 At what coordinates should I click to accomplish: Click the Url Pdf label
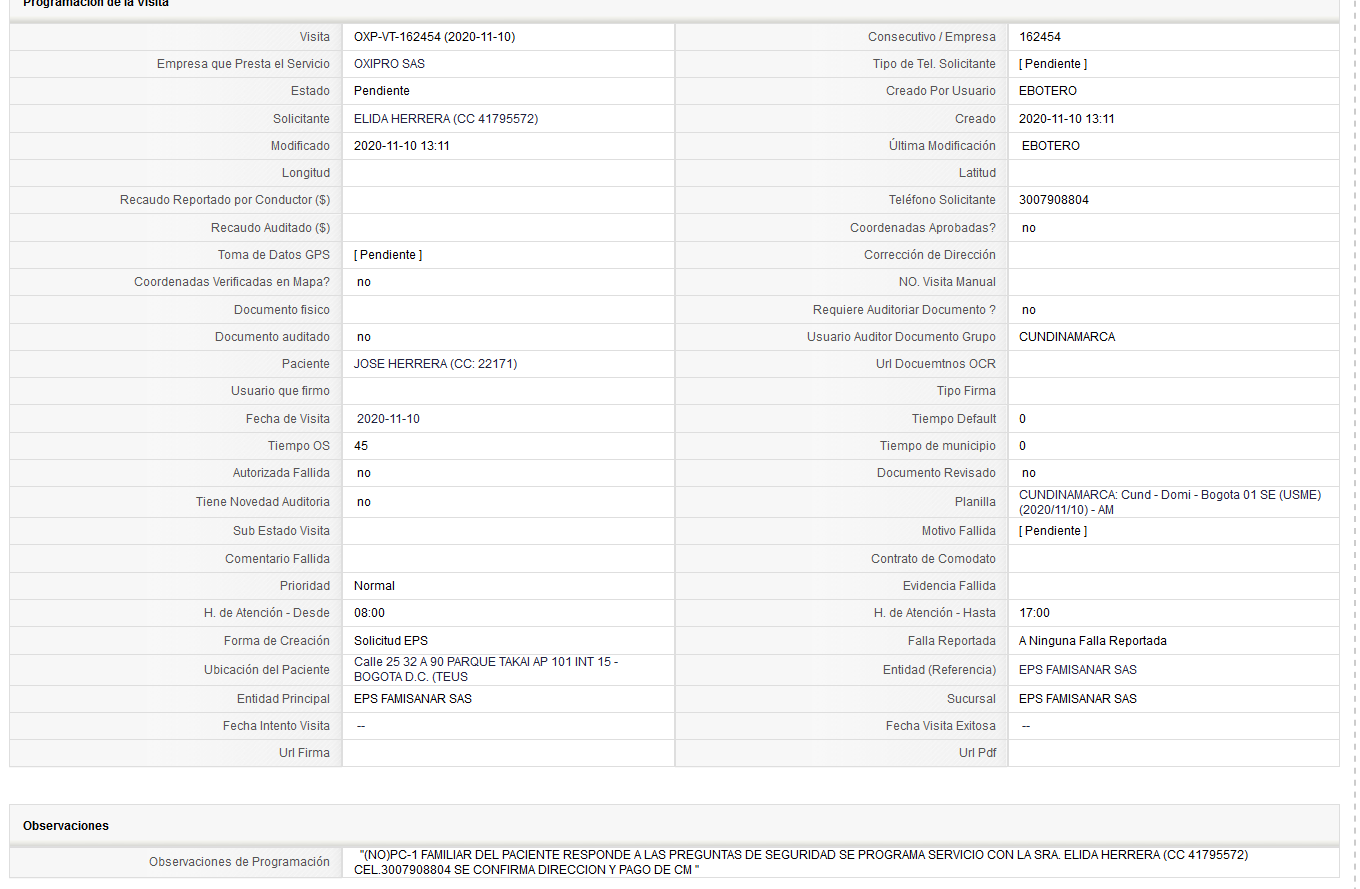coord(977,753)
